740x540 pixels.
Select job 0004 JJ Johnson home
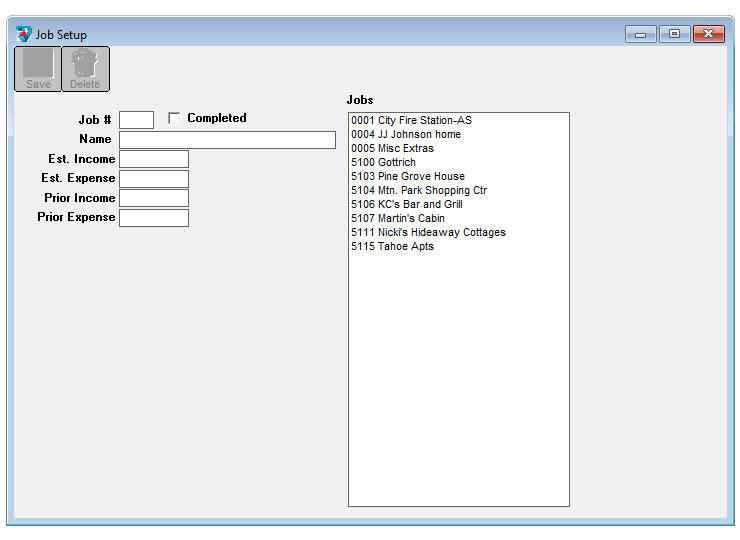click(406, 134)
